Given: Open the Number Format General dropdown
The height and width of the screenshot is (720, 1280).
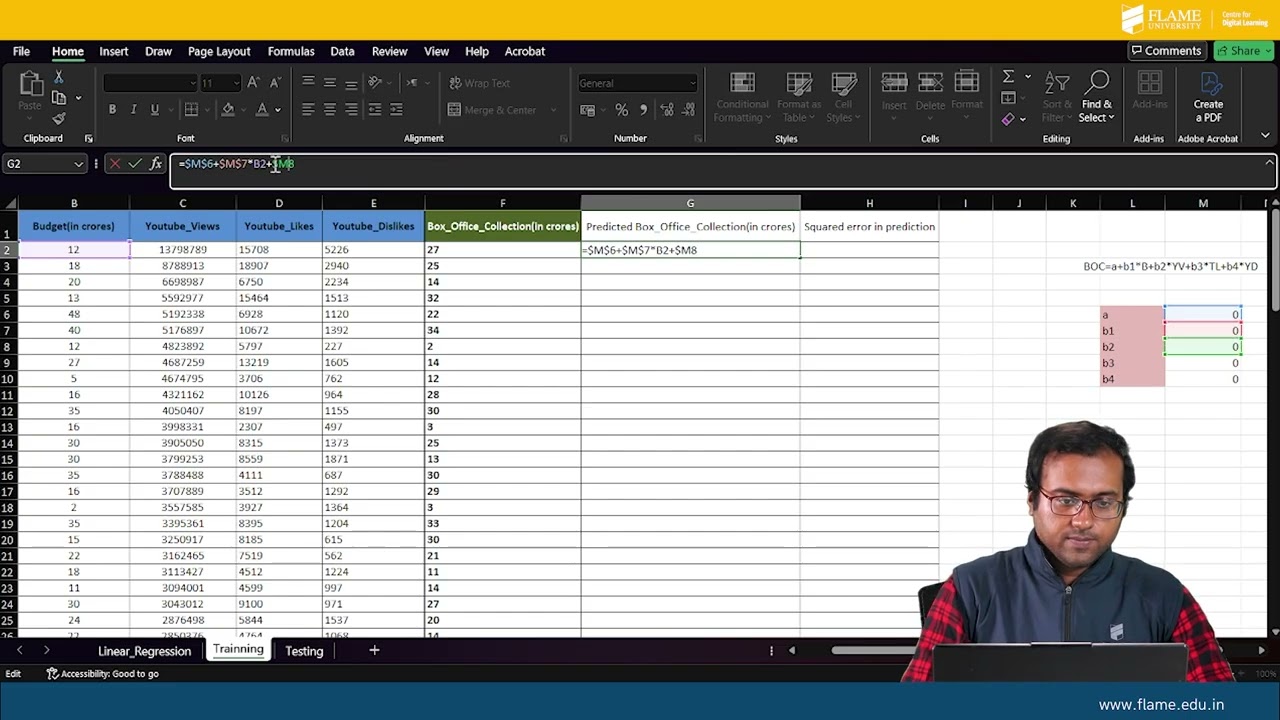Looking at the screenshot, I should tap(637, 83).
